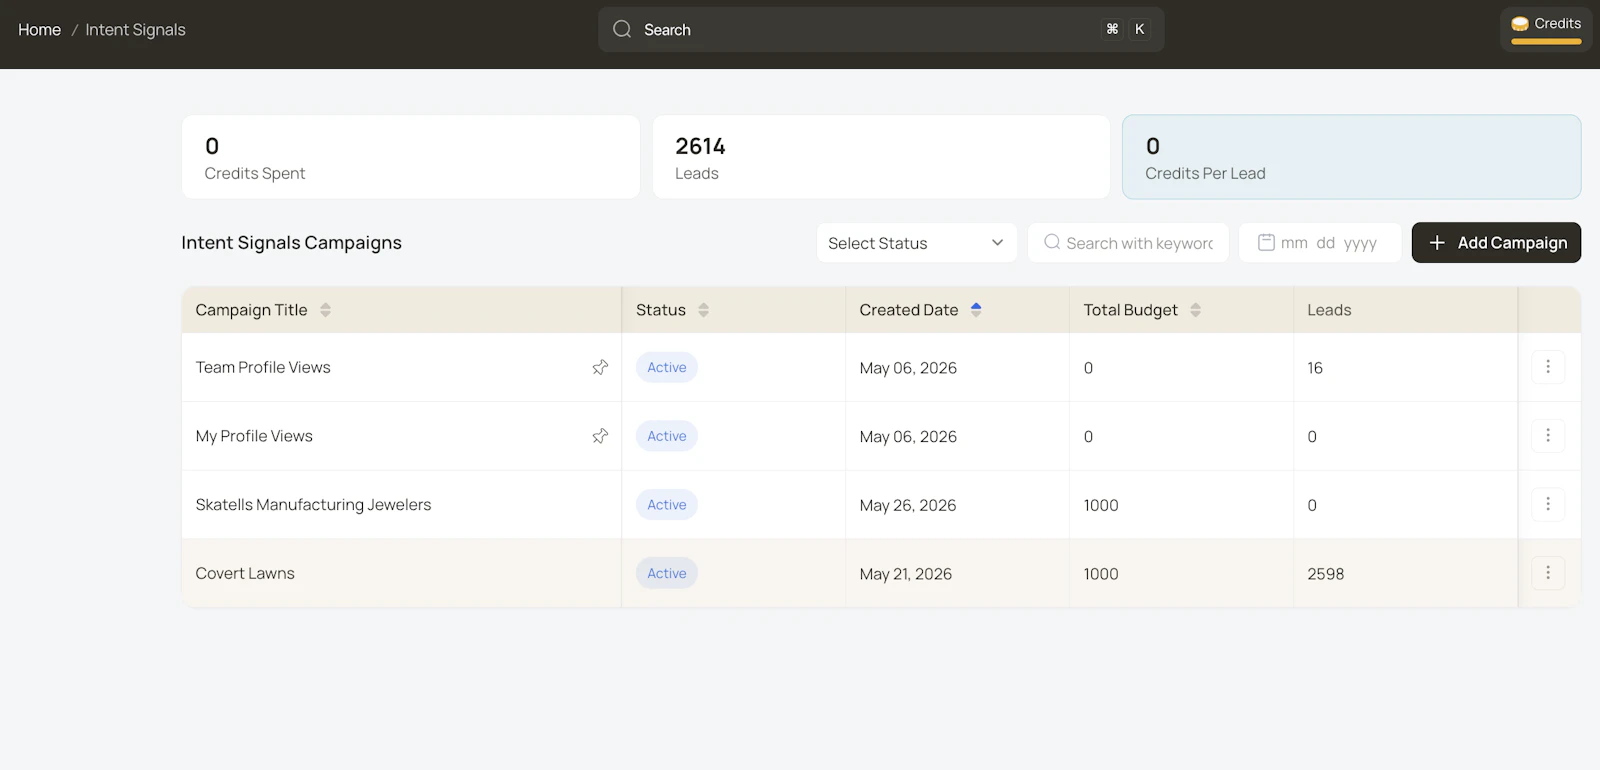Open My Profile Views campaign
1600x770 pixels.
click(254, 436)
